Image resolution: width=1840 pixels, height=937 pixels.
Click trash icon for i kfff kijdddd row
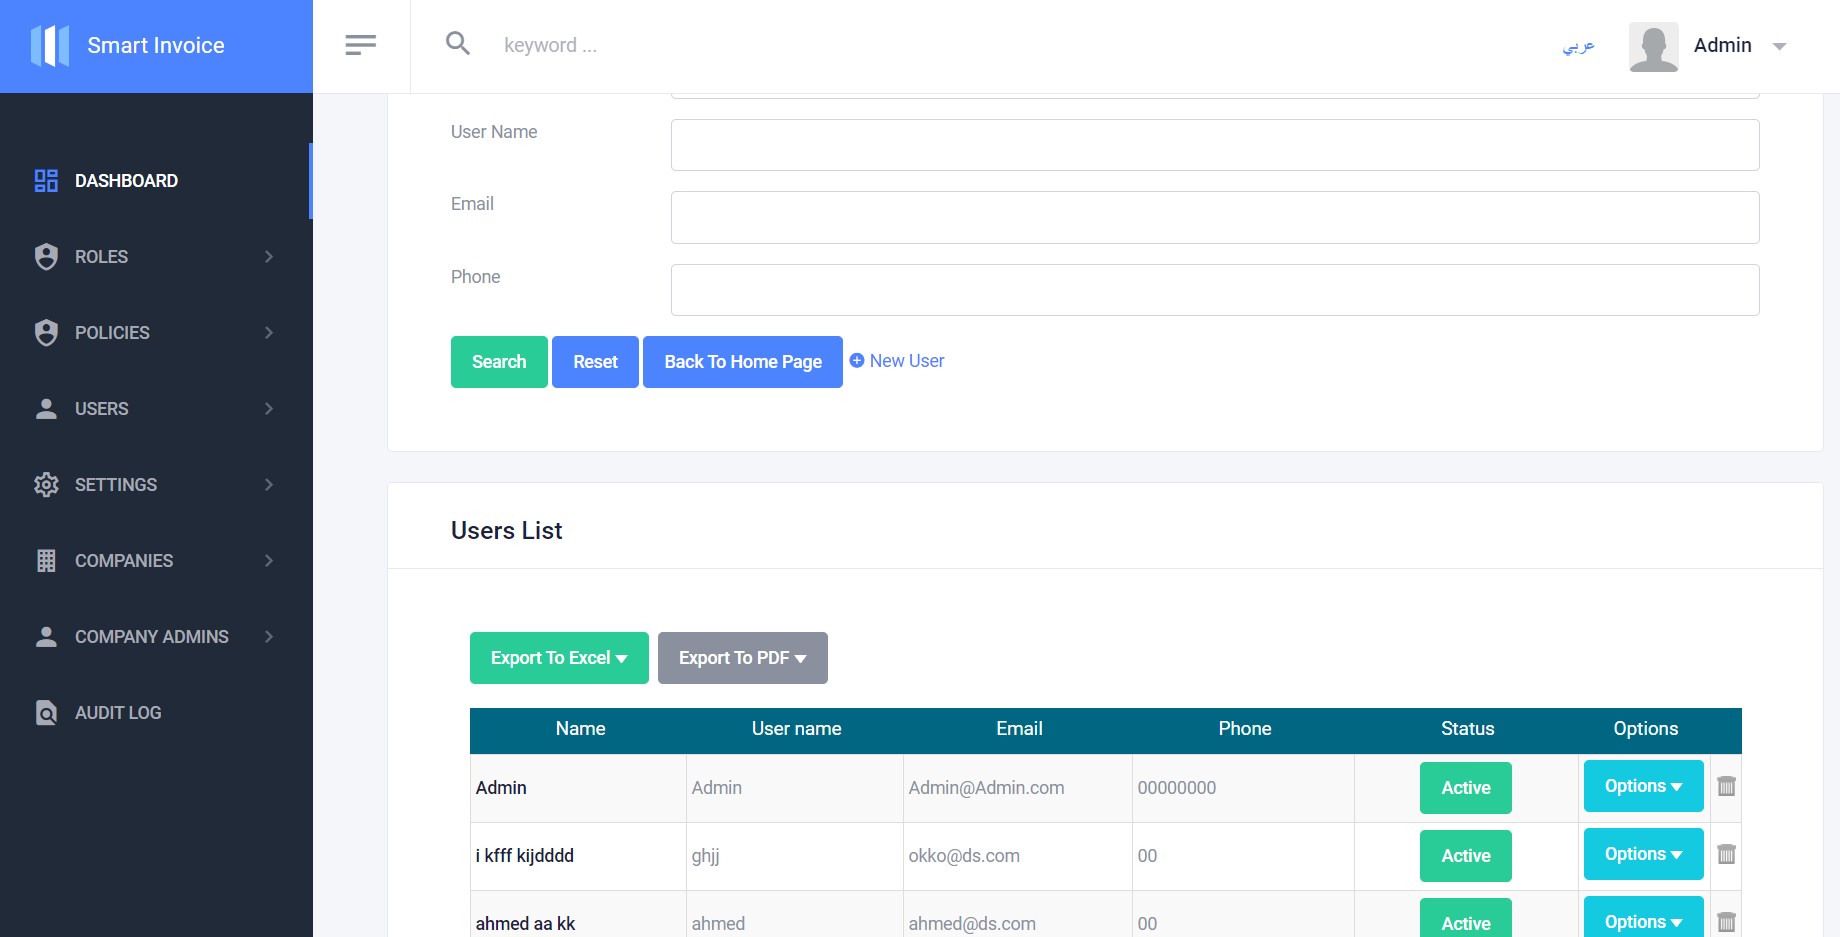tap(1726, 854)
